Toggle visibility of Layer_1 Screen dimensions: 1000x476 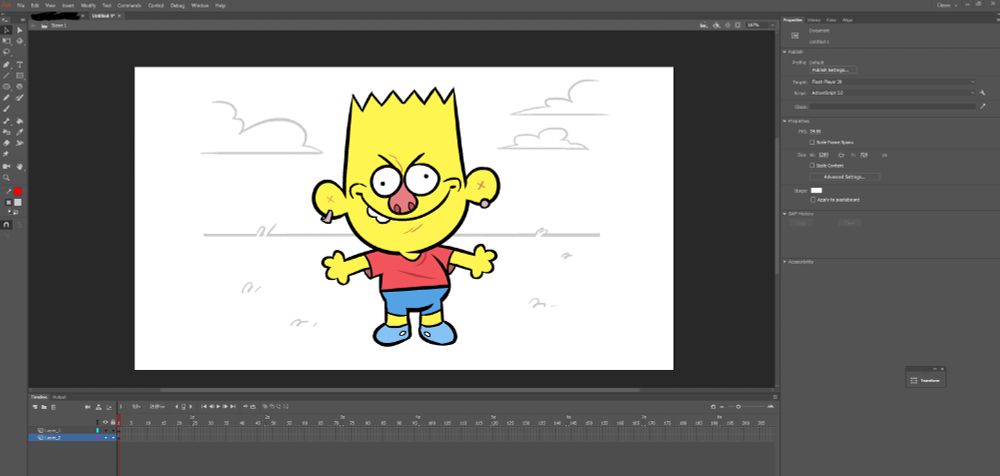click(x=106, y=431)
